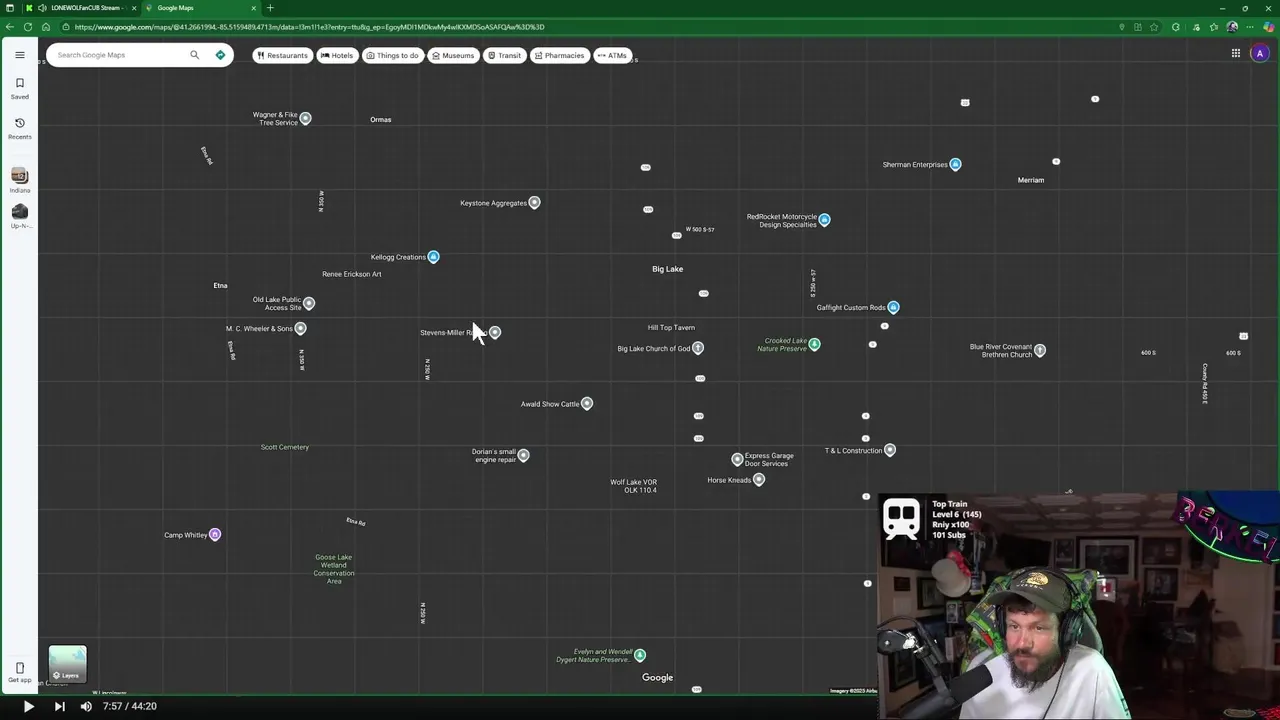Viewport: 1280px width, 720px height.
Task: Open the Layers map type switcher
Action: click(x=68, y=665)
